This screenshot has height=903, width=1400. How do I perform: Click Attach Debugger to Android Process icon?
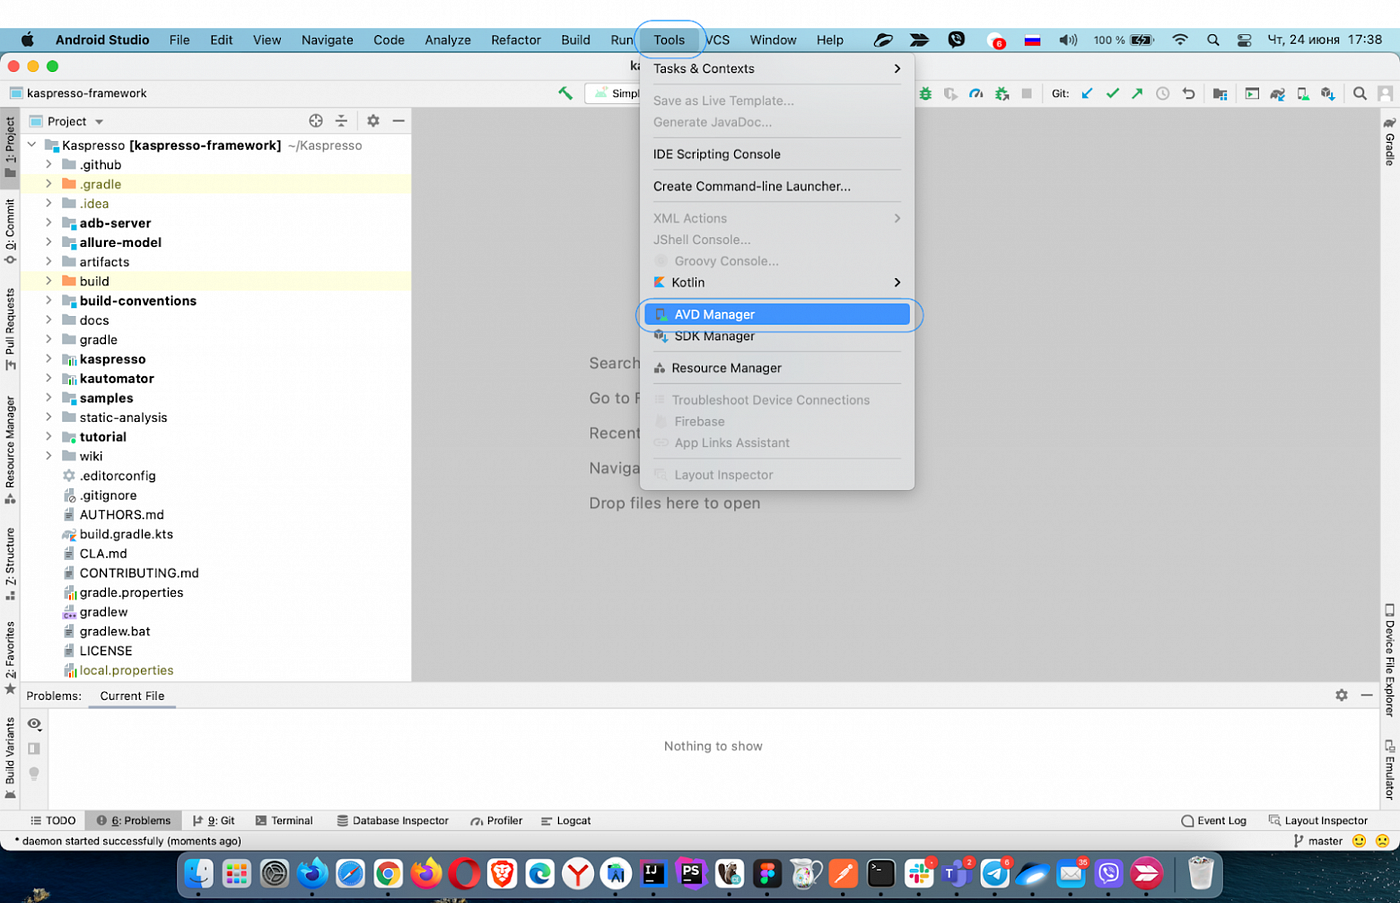[x=1001, y=93]
